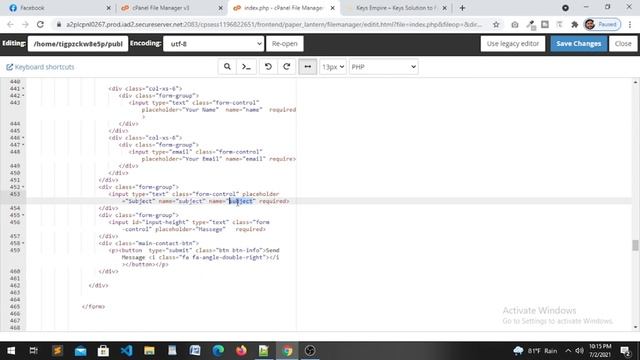
Task: Open Firefox from taskbar
Action: pos(241,351)
